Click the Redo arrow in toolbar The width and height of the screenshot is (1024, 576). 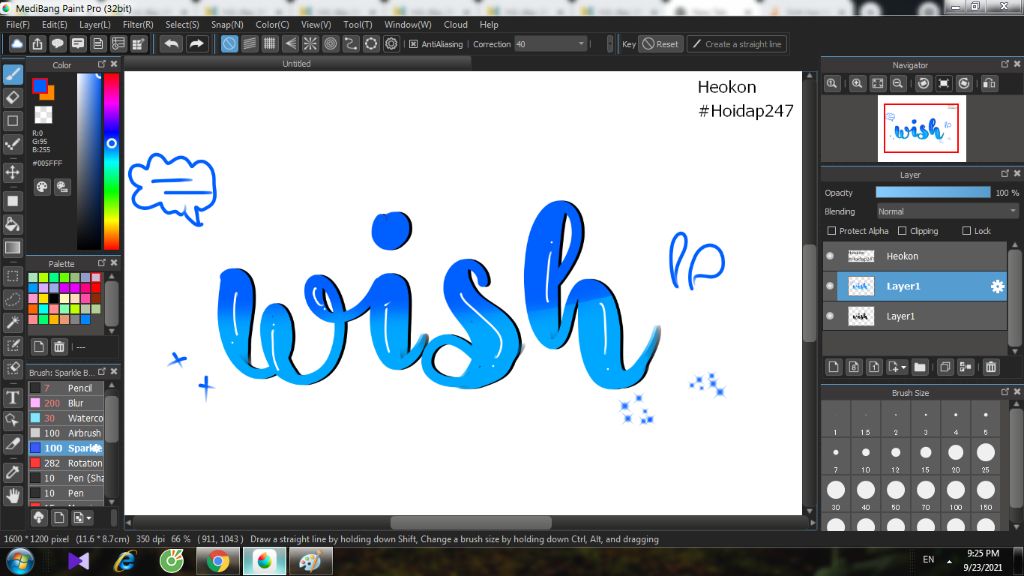coord(196,44)
